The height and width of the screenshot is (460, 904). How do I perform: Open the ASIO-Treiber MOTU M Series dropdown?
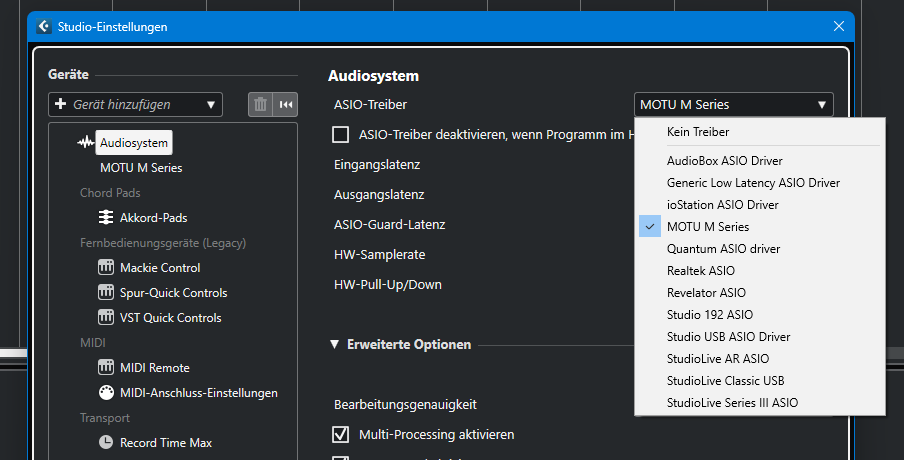(734, 105)
